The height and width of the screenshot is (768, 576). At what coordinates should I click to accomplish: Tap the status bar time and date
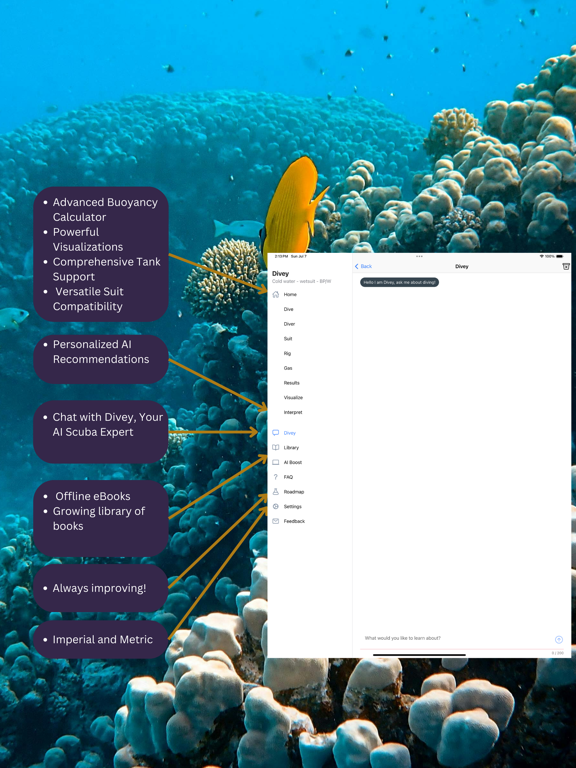(x=290, y=256)
